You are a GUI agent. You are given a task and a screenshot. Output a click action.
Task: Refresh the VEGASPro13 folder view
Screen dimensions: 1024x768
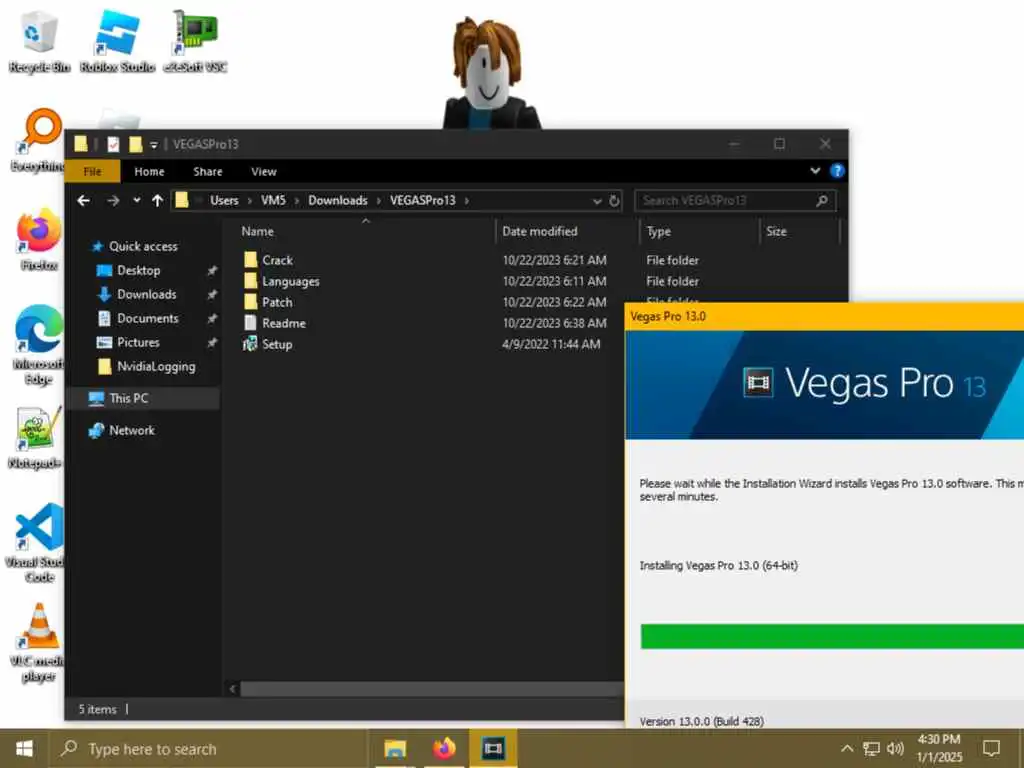614,200
